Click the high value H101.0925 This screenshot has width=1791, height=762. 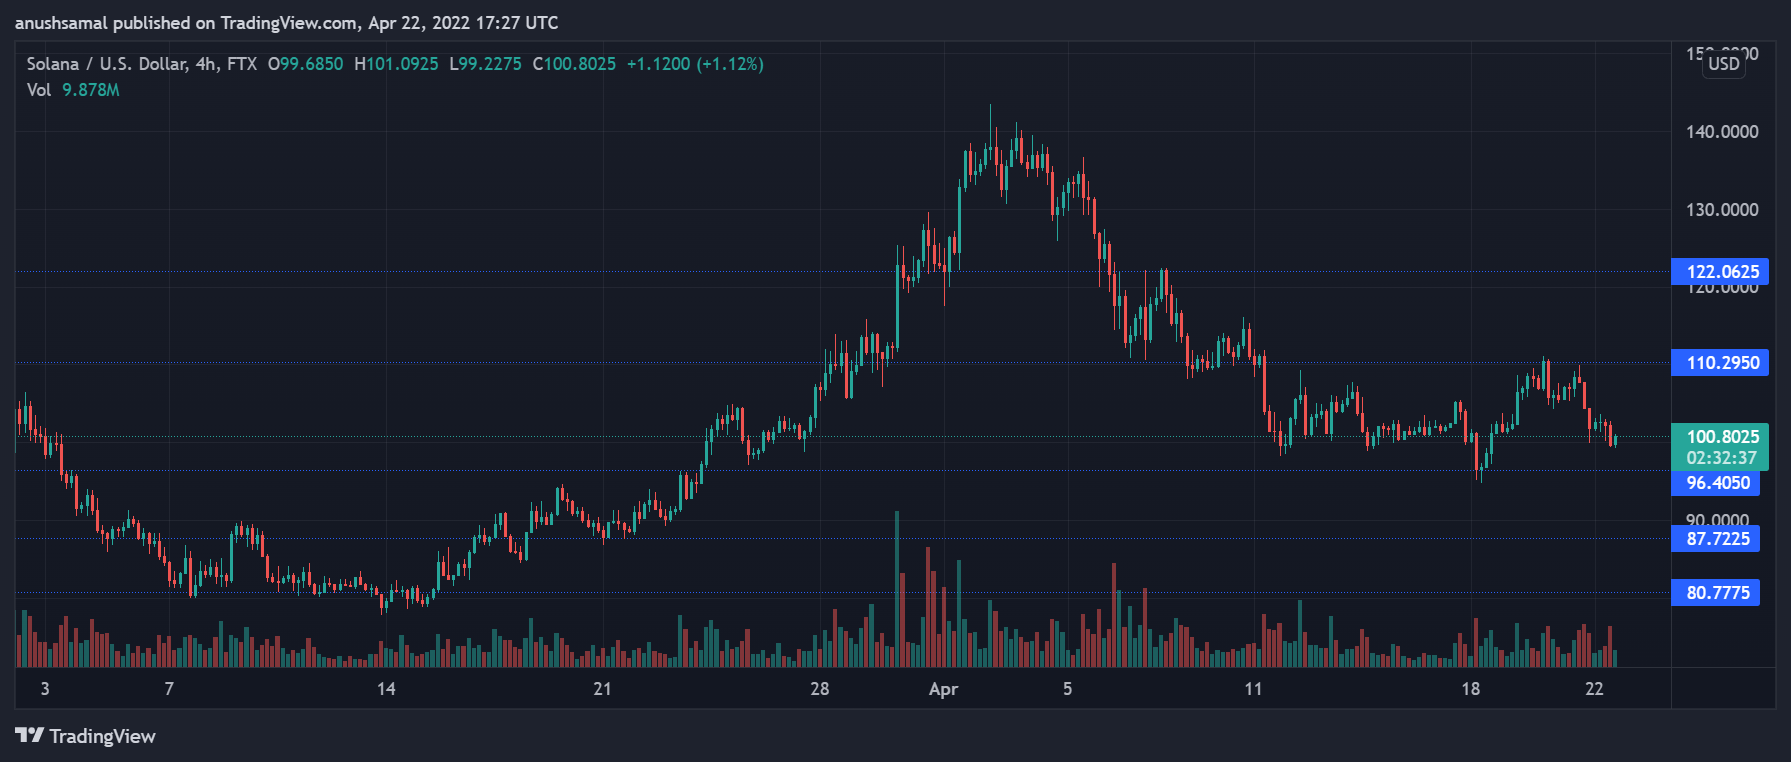click(x=396, y=64)
